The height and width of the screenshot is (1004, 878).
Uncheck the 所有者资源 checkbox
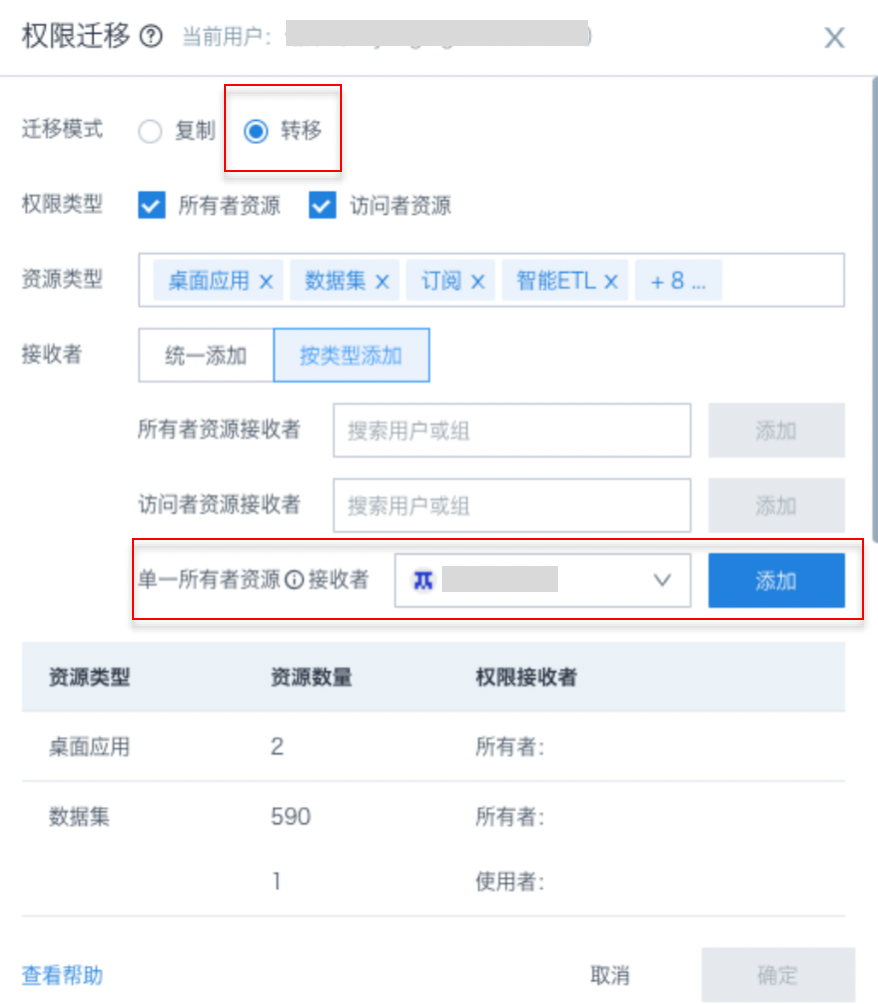(151, 206)
